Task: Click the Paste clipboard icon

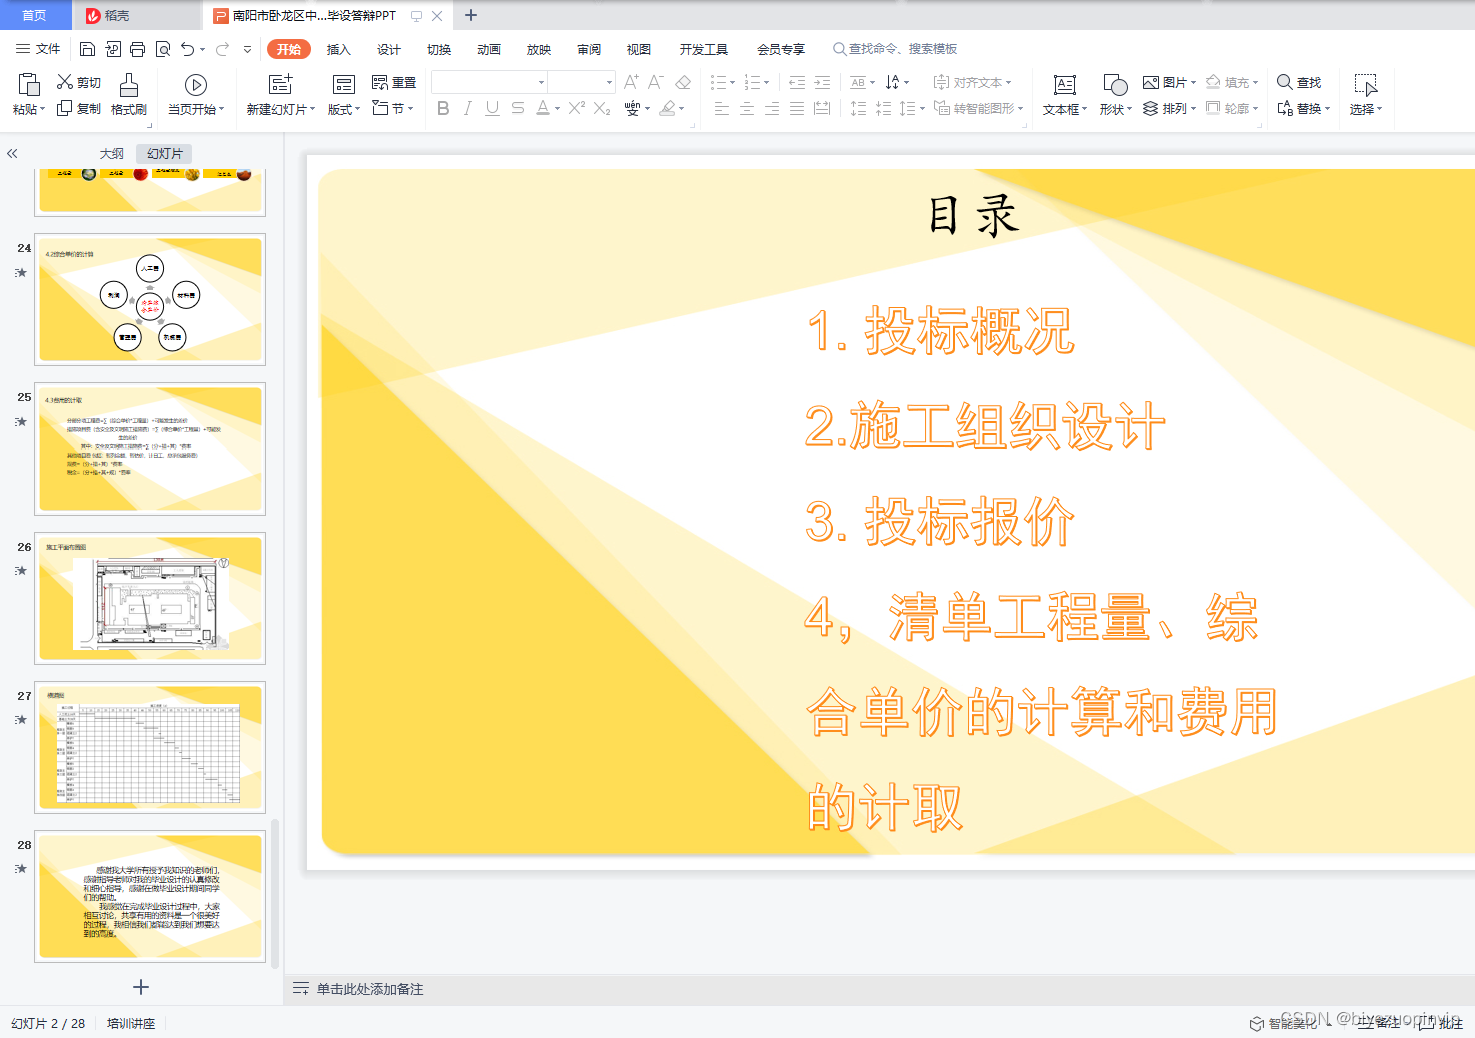Action: click(29, 84)
